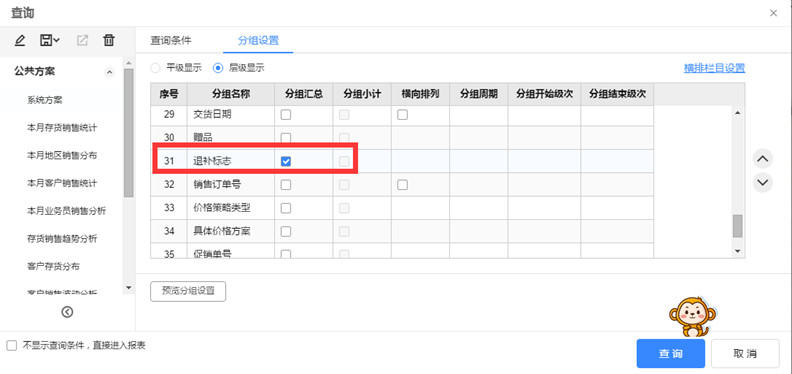792x374 pixels.
Task: Click the table's vertical scrollbar thumb
Action: pyautogui.click(x=738, y=226)
